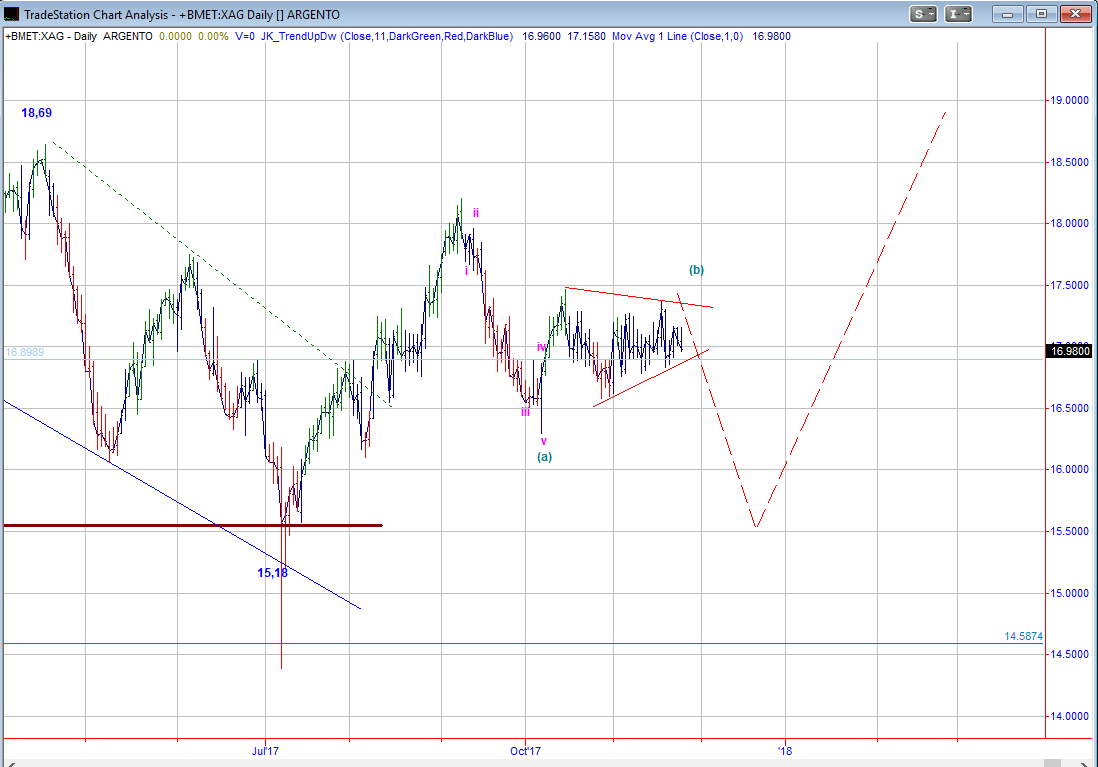Click the 15.0000 price axis label

(x=1069, y=593)
